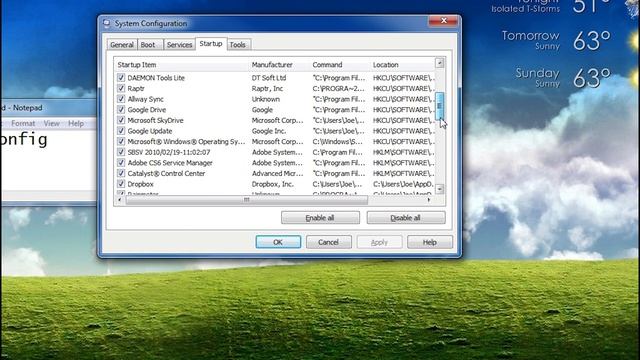Click the 'Sunday Sunny' weather forecast entry
The width and height of the screenshot is (640, 360).
pyautogui.click(x=563, y=78)
